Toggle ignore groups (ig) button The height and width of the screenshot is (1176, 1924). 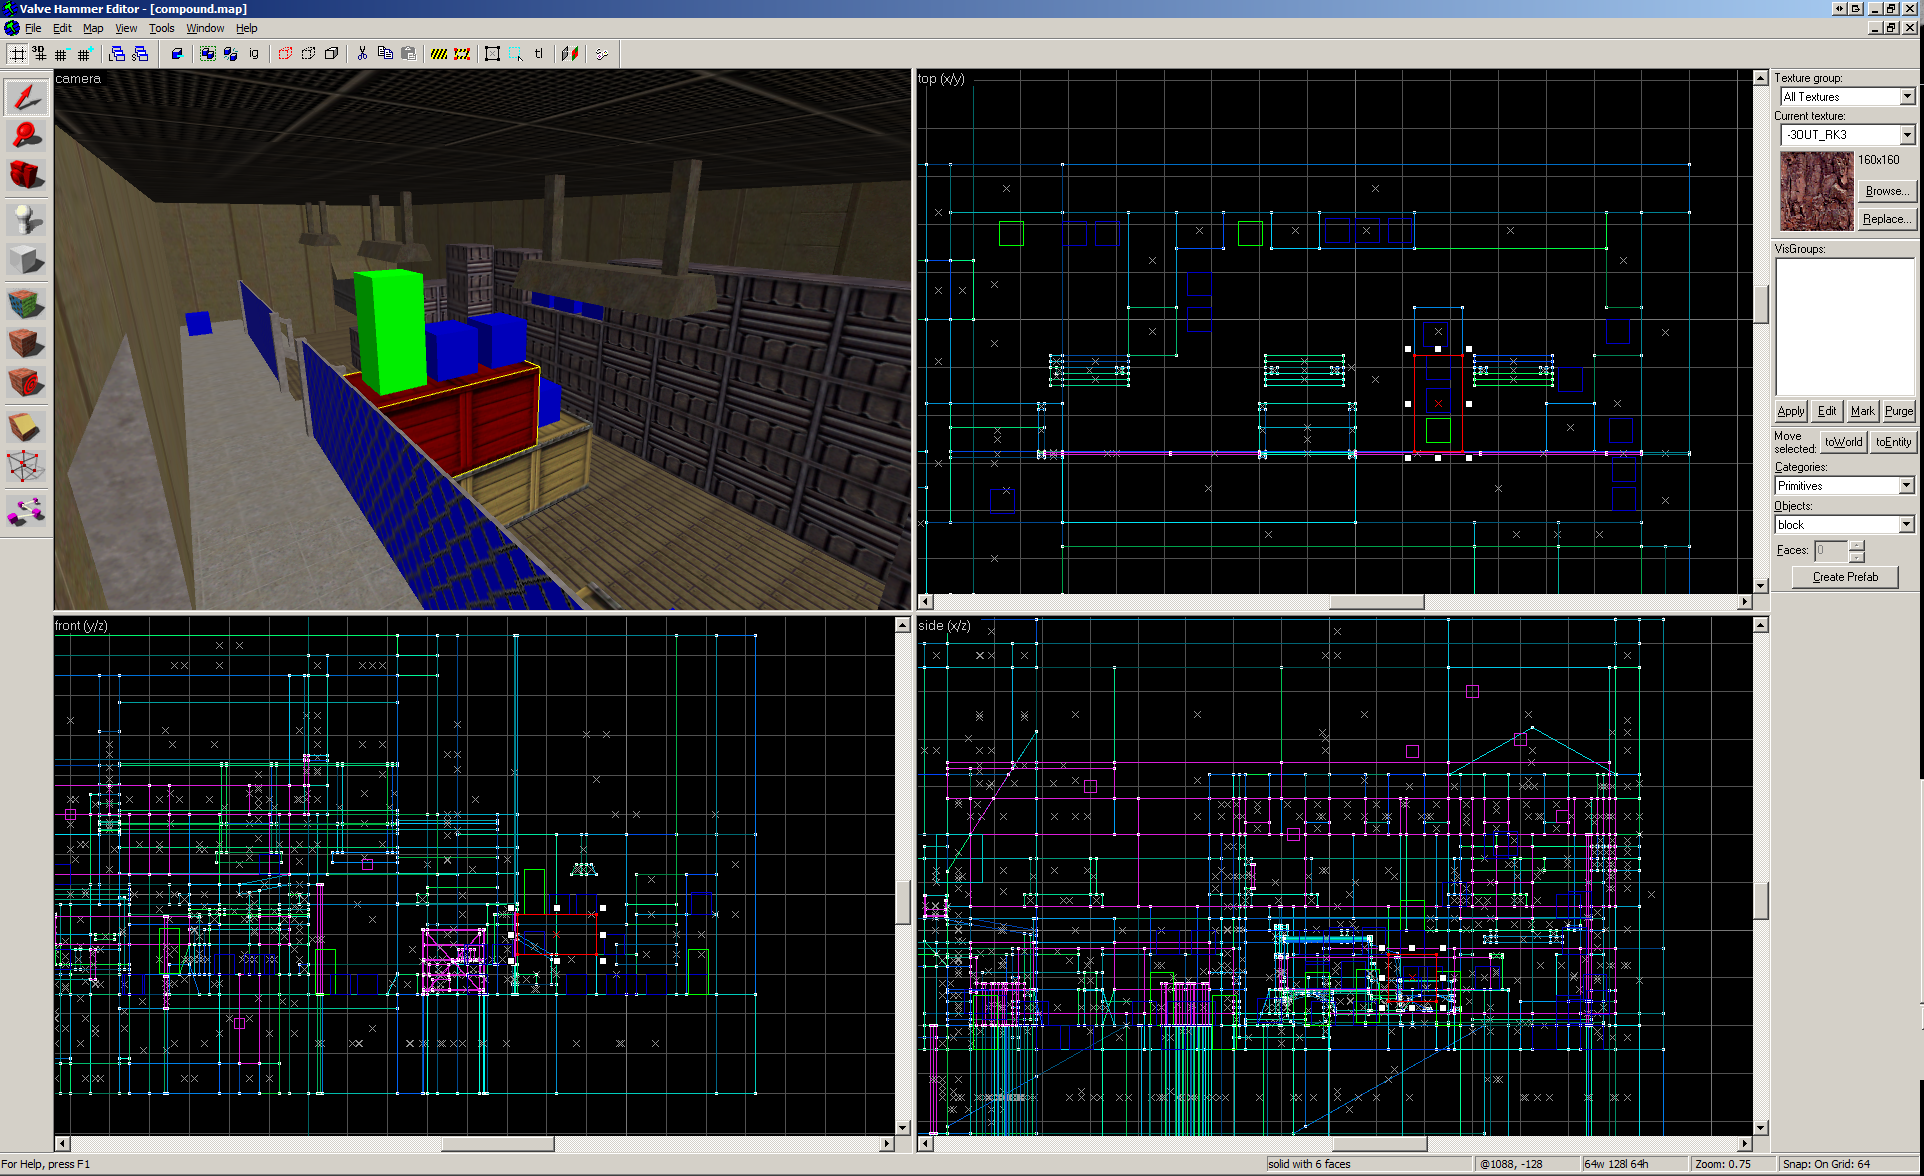tap(254, 54)
